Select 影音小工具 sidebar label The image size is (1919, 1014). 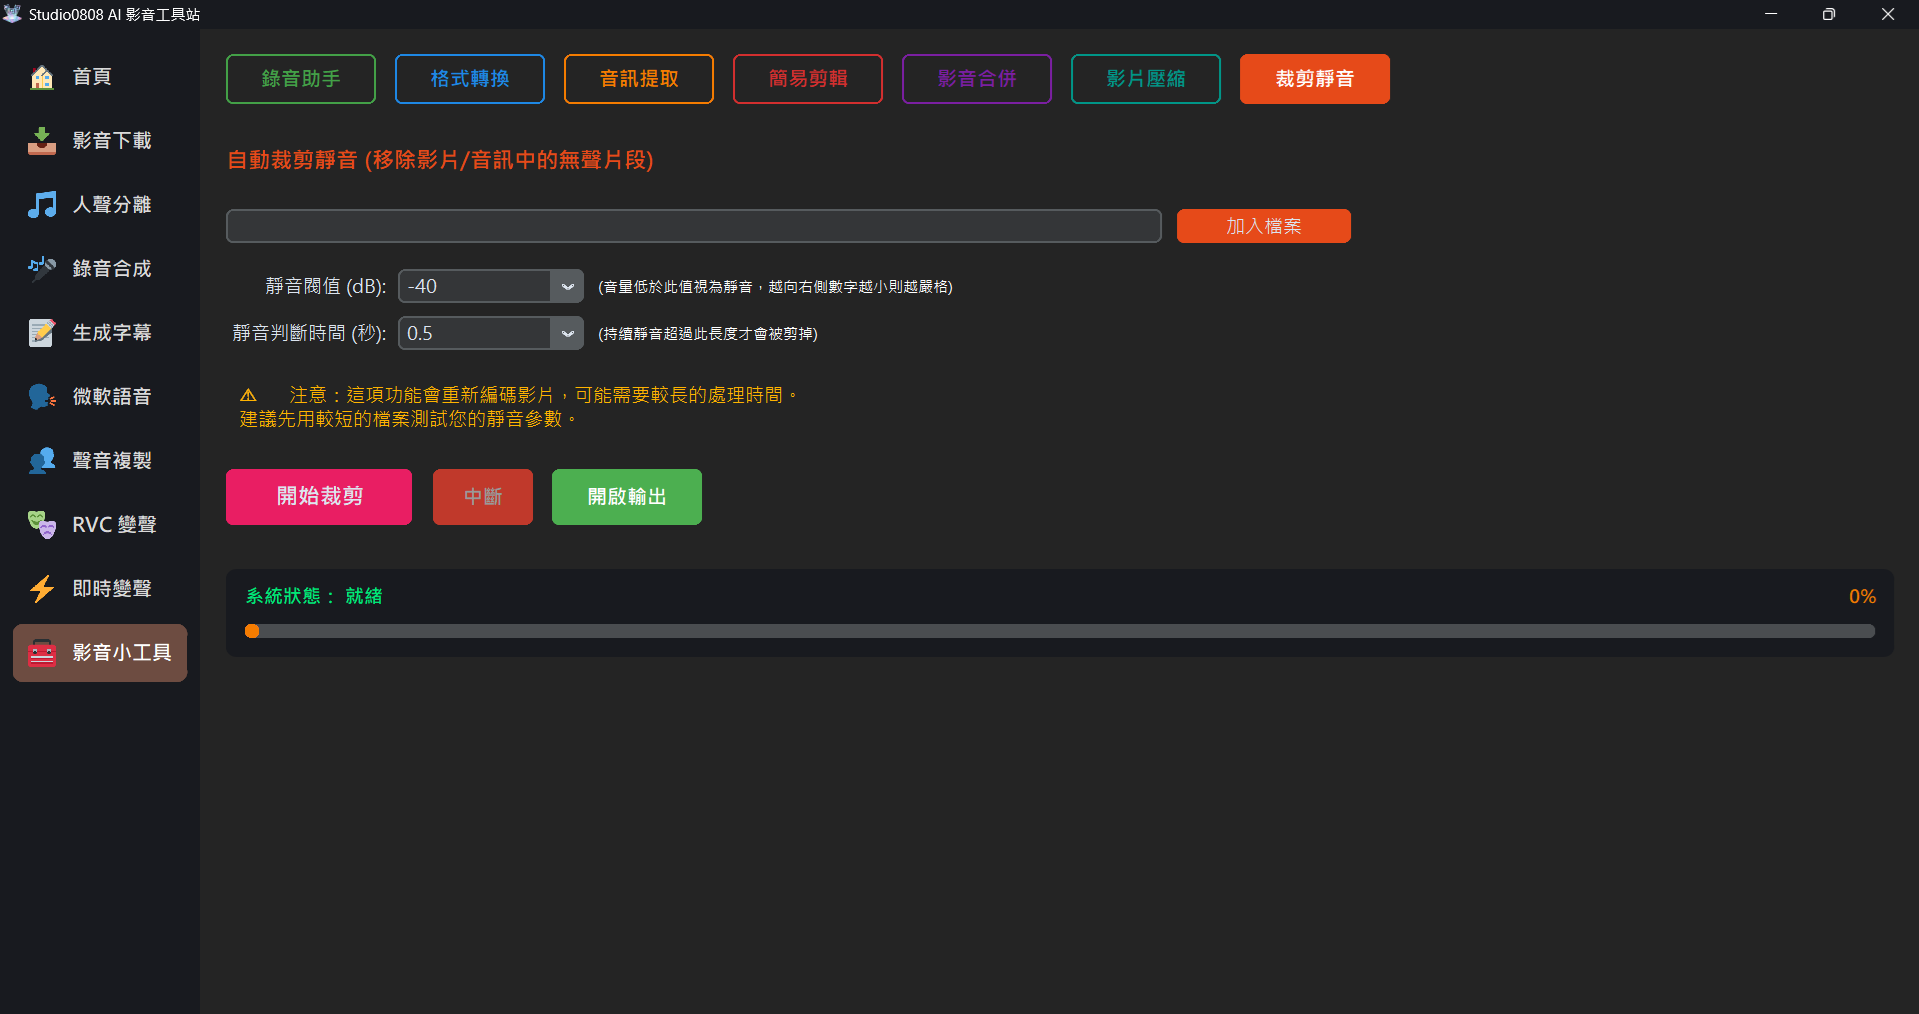[x=122, y=653]
